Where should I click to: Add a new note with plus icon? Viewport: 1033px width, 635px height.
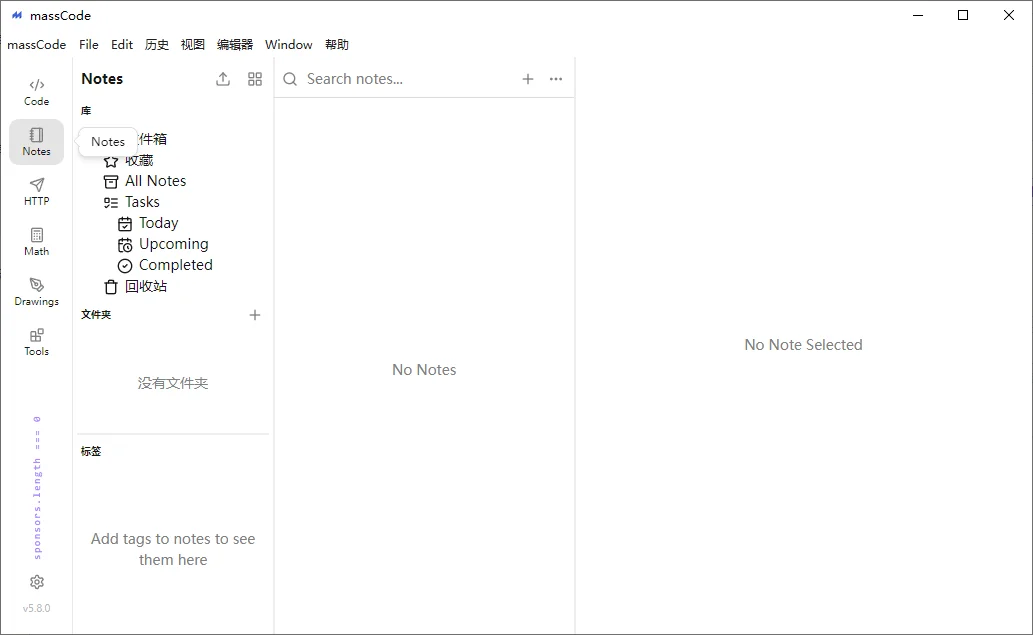click(x=528, y=79)
